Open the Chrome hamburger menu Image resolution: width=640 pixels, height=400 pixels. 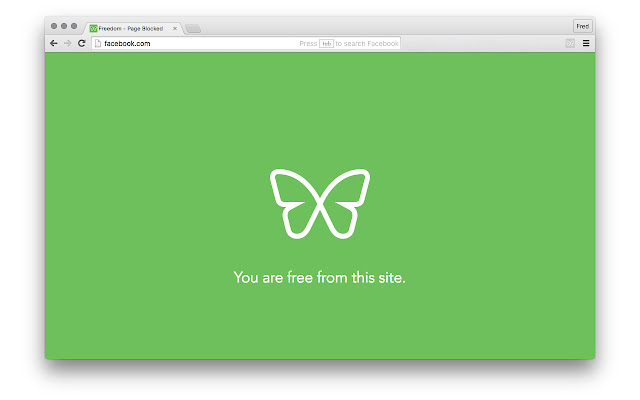pos(586,43)
